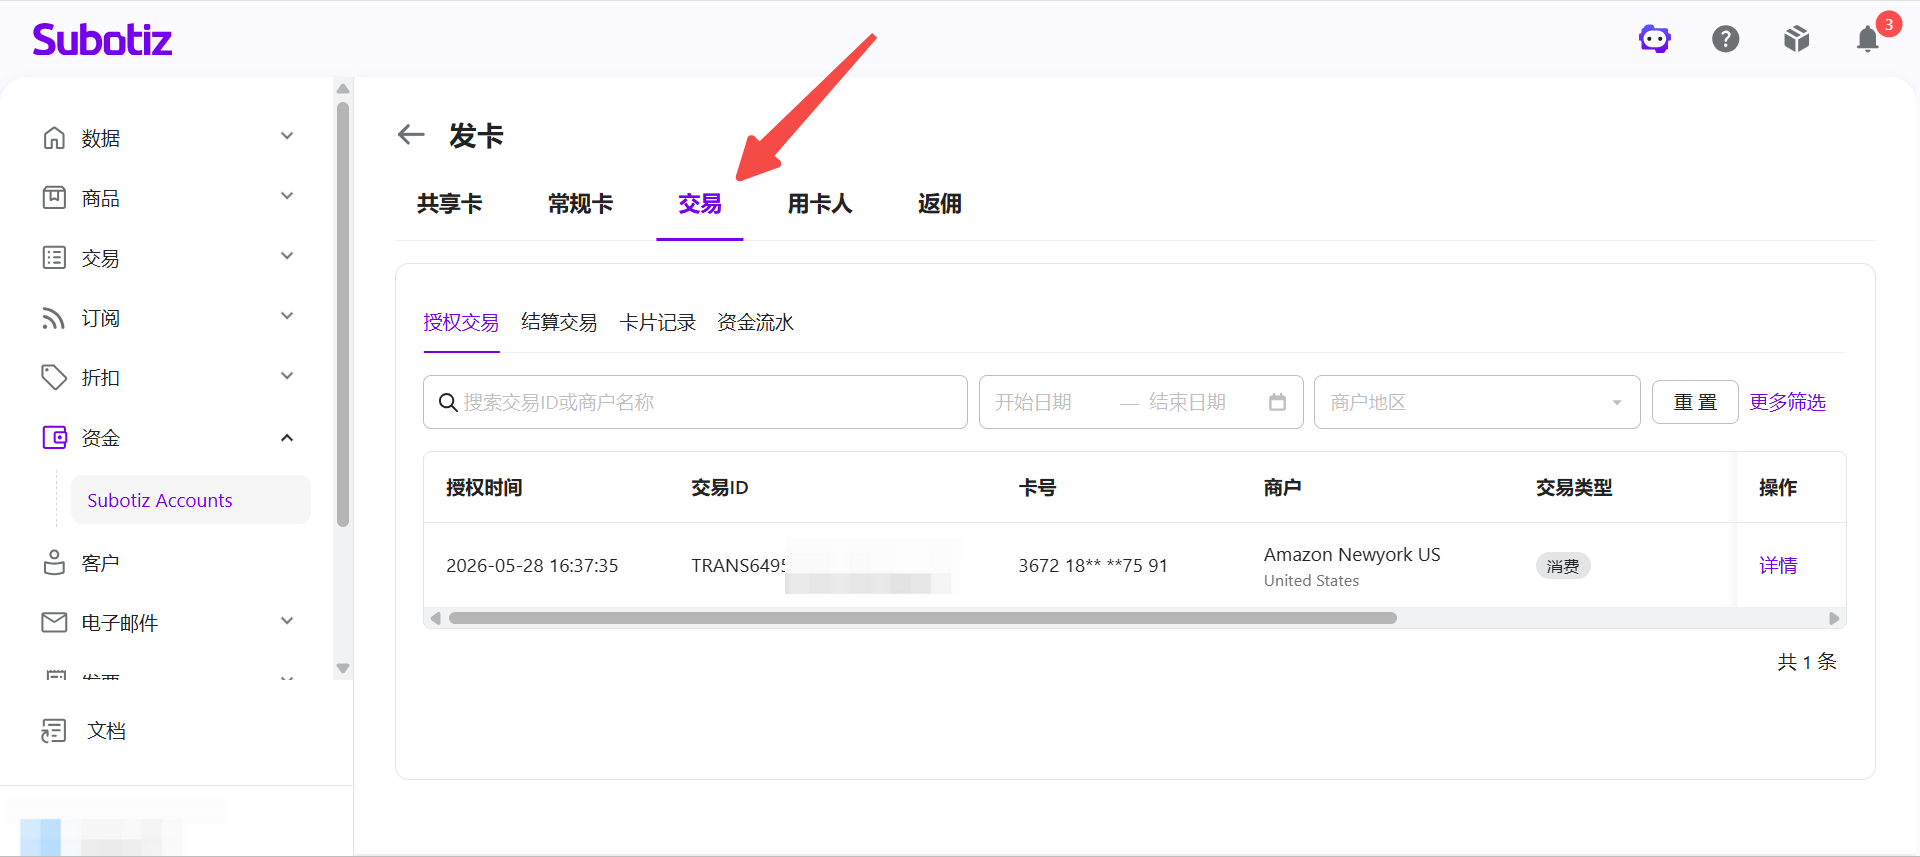1920x857 pixels.
Task: Switch to the 返佣 tab
Action: pyautogui.click(x=940, y=204)
